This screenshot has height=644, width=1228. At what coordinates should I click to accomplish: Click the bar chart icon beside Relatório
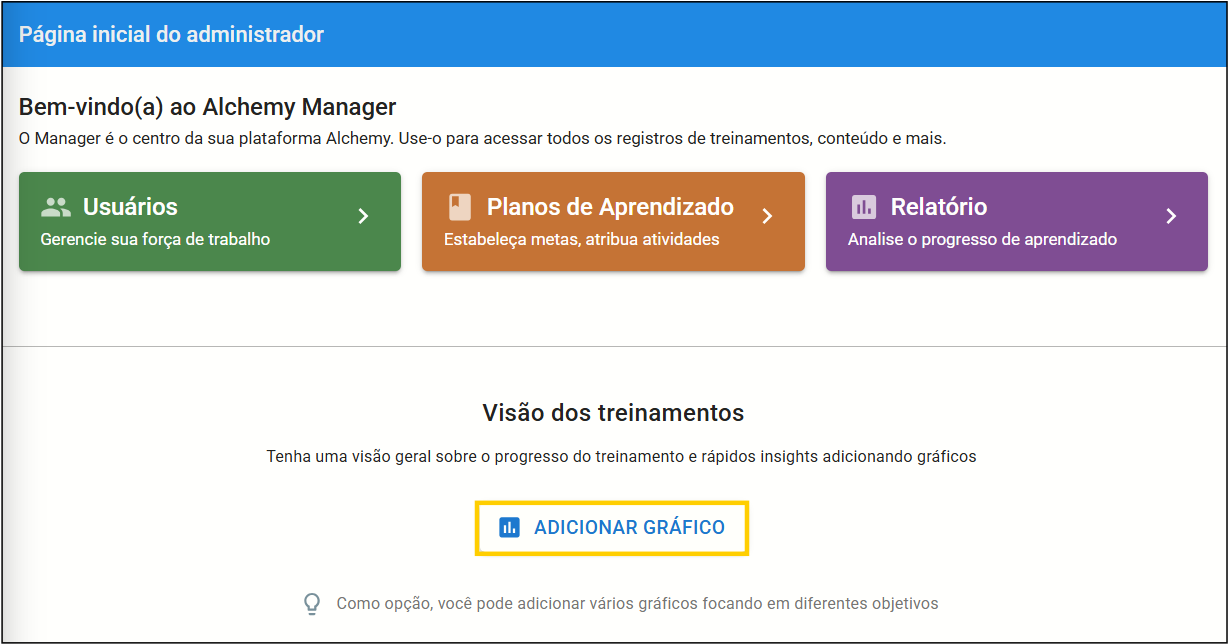pos(863,207)
